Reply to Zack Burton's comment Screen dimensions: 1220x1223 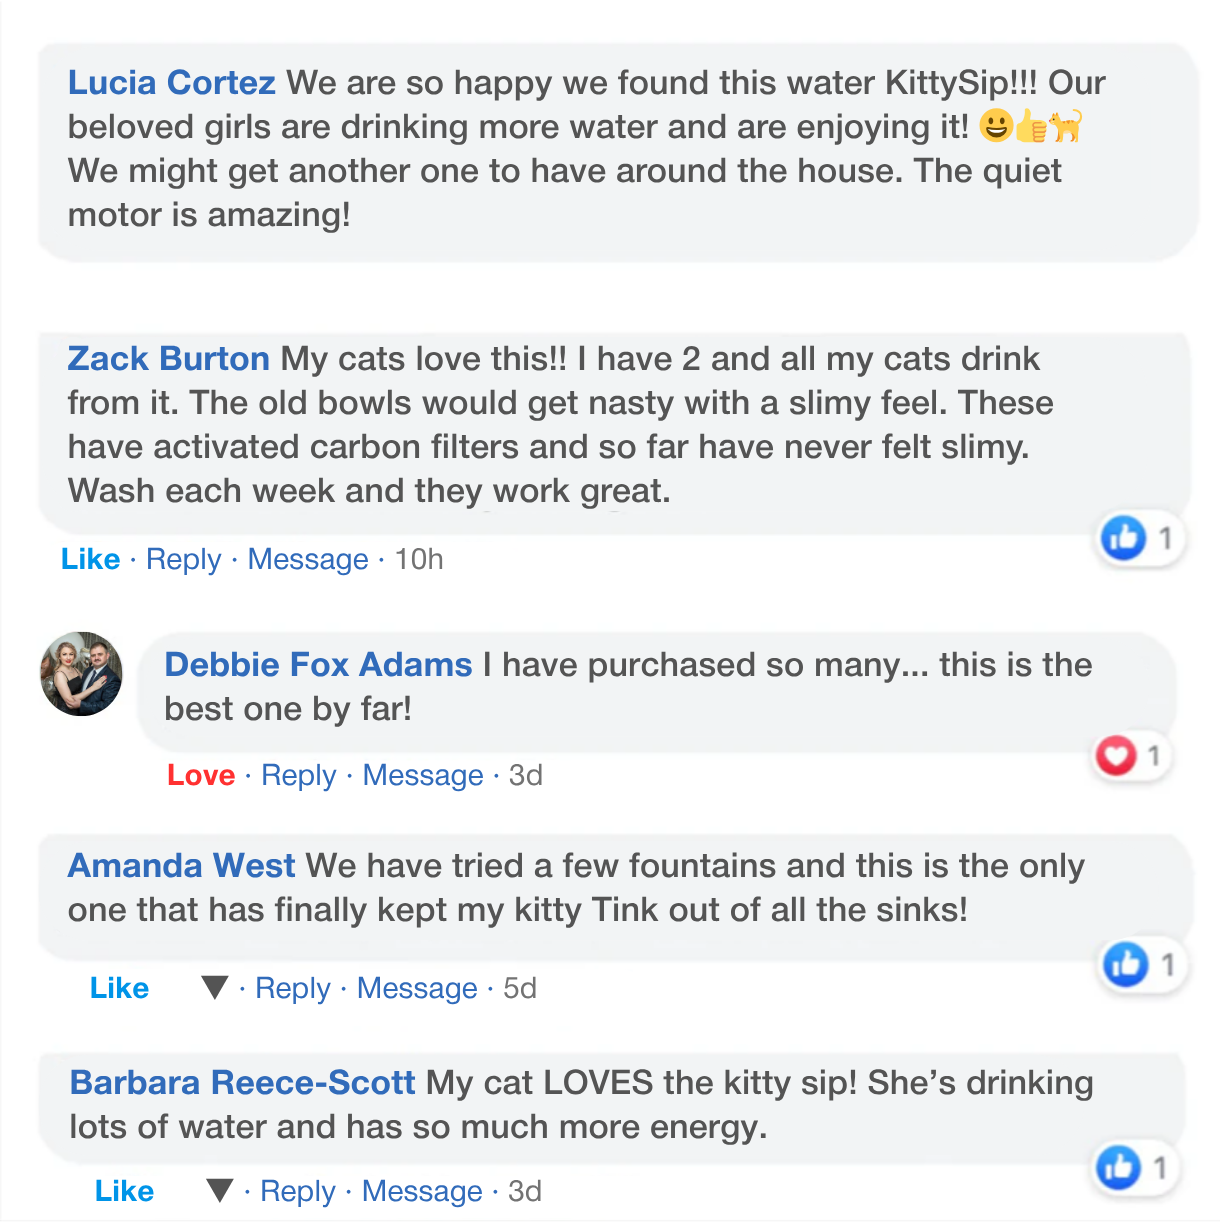[x=183, y=559]
